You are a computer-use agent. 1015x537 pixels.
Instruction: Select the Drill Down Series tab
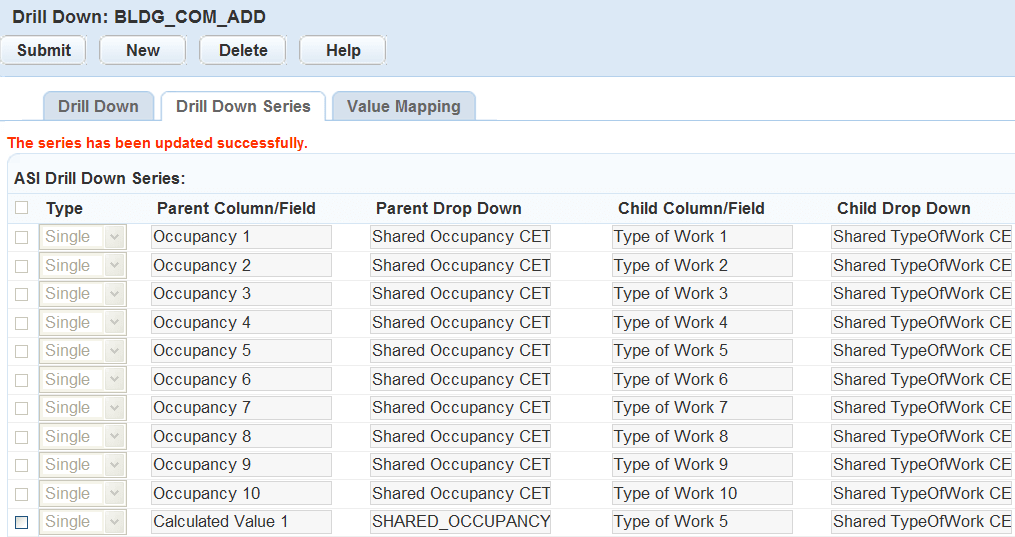click(x=243, y=106)
